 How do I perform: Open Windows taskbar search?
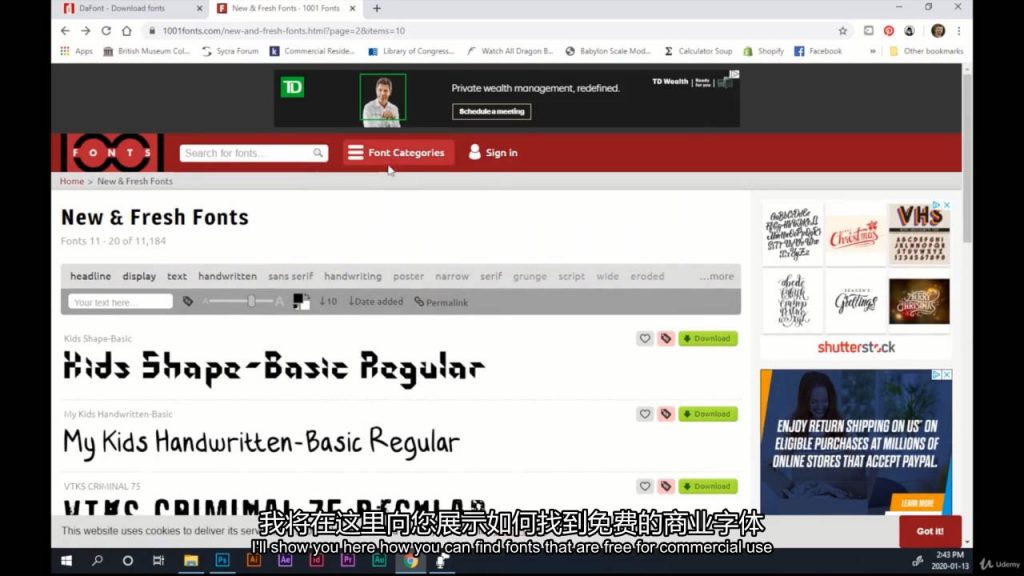(x=97, y=561)
